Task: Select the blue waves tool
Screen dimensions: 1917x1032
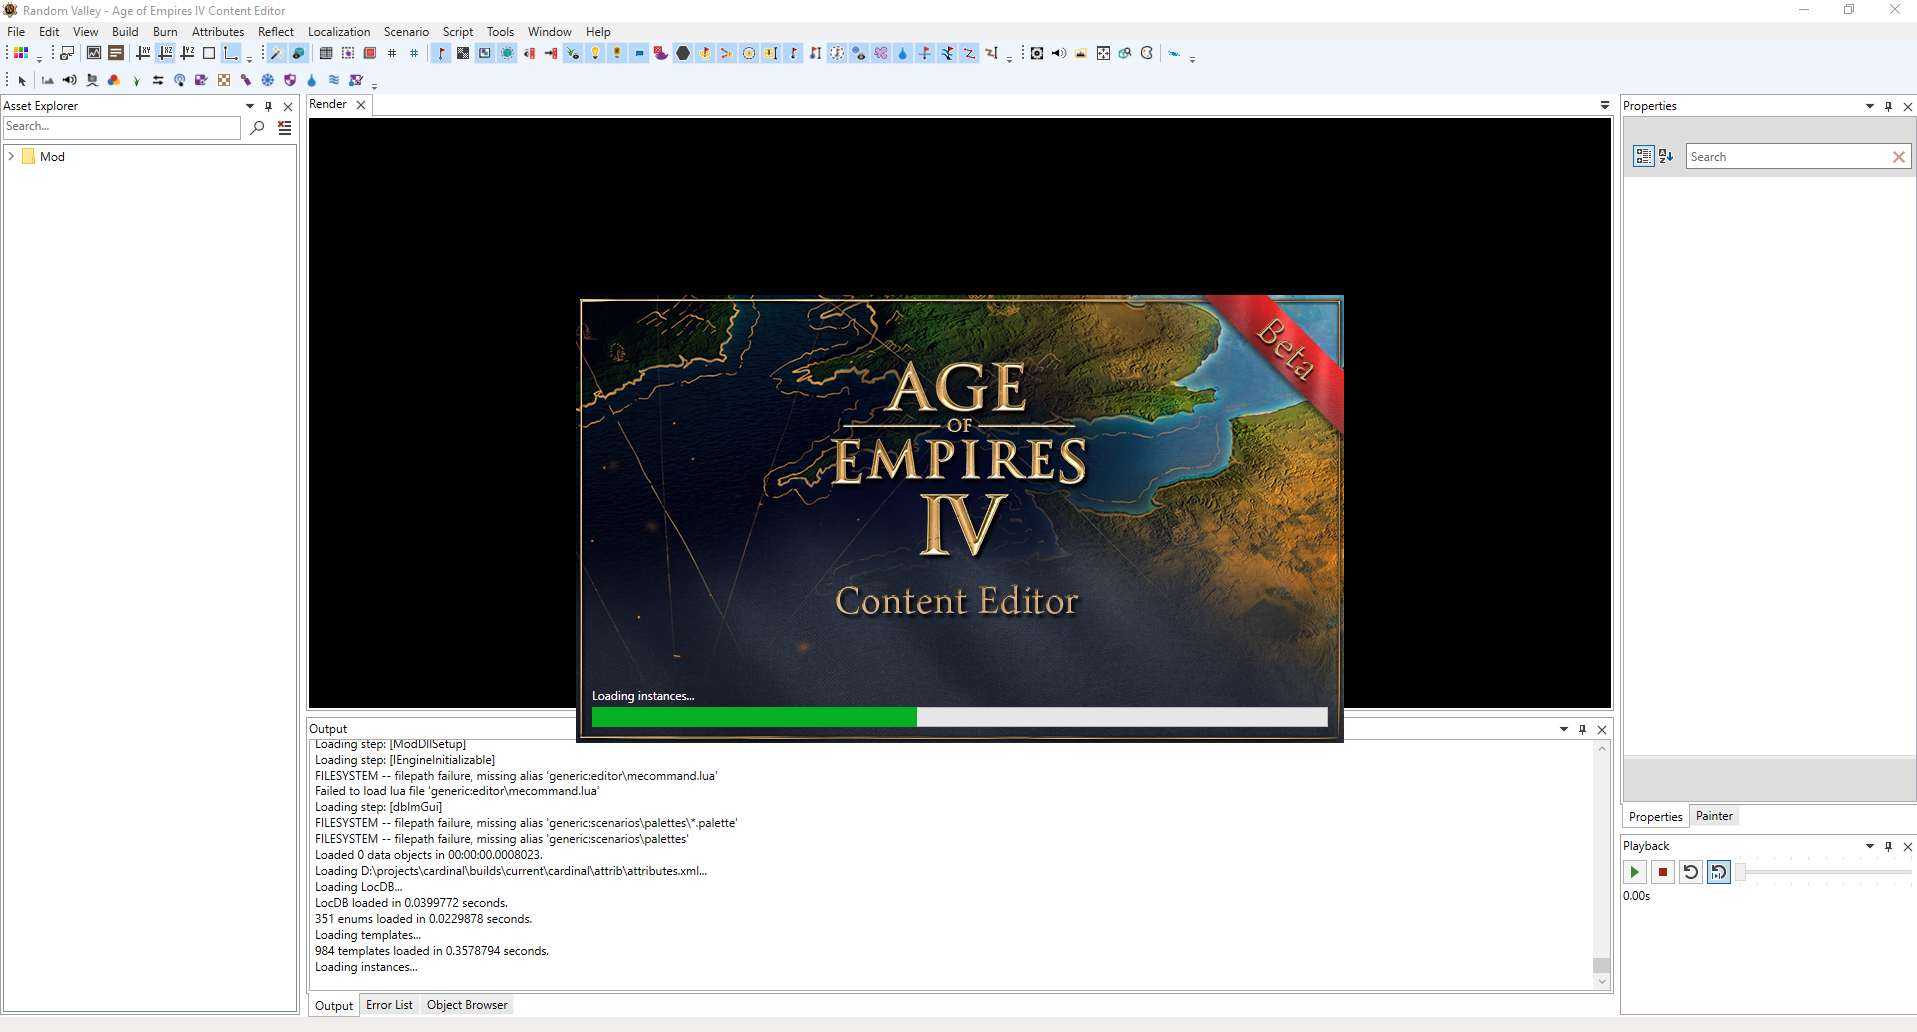Action: click(334, 81)
